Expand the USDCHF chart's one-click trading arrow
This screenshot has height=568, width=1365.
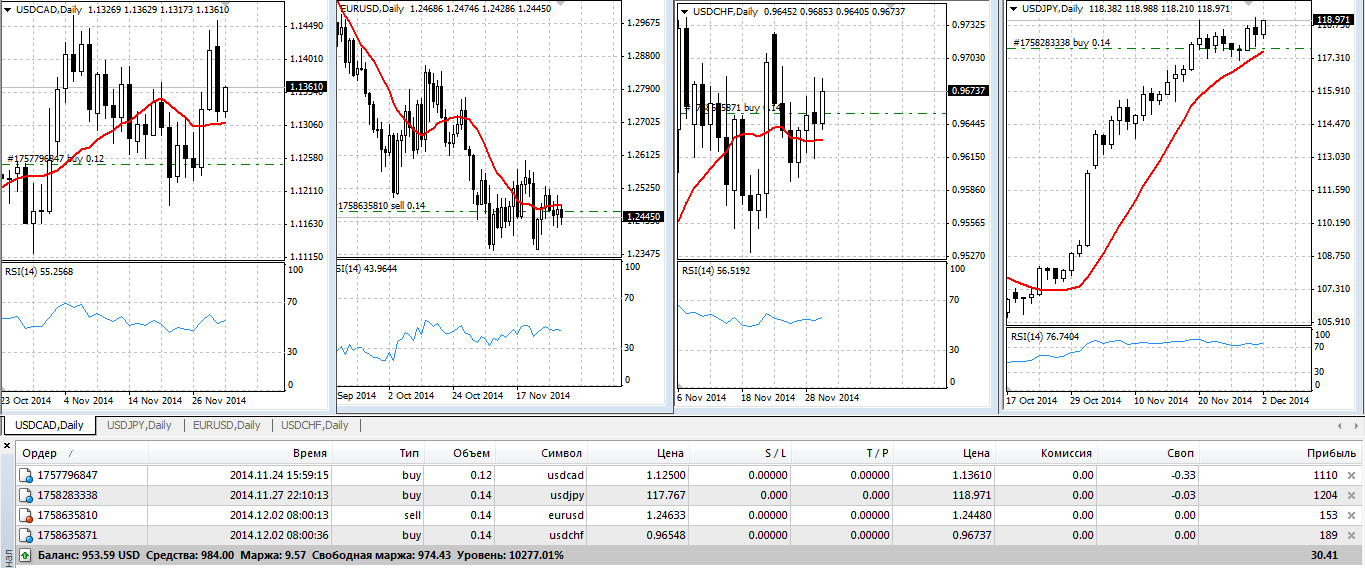pyautogui.click(x=685, y=12)
